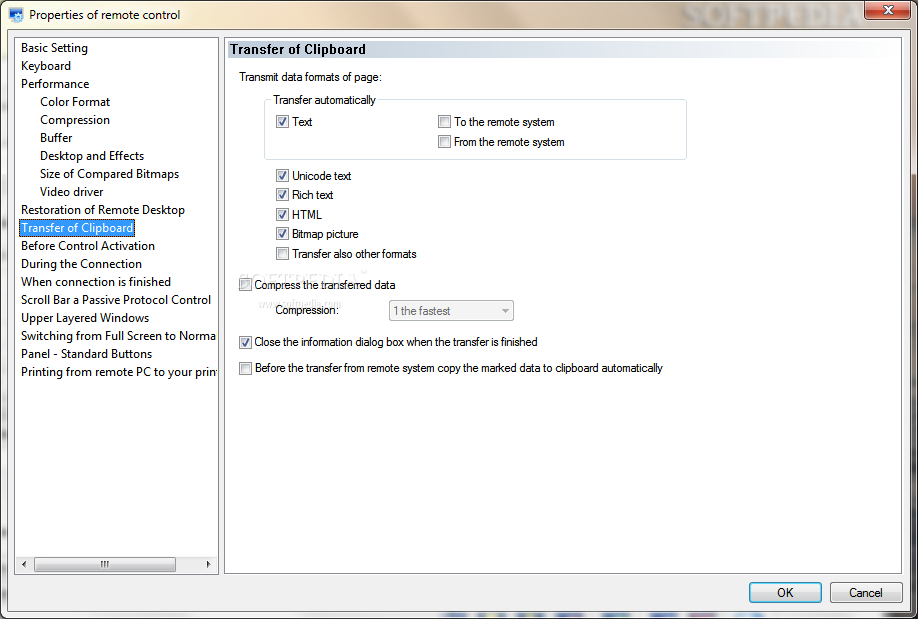Open the Video driver subitem

[x=71, y=192]
